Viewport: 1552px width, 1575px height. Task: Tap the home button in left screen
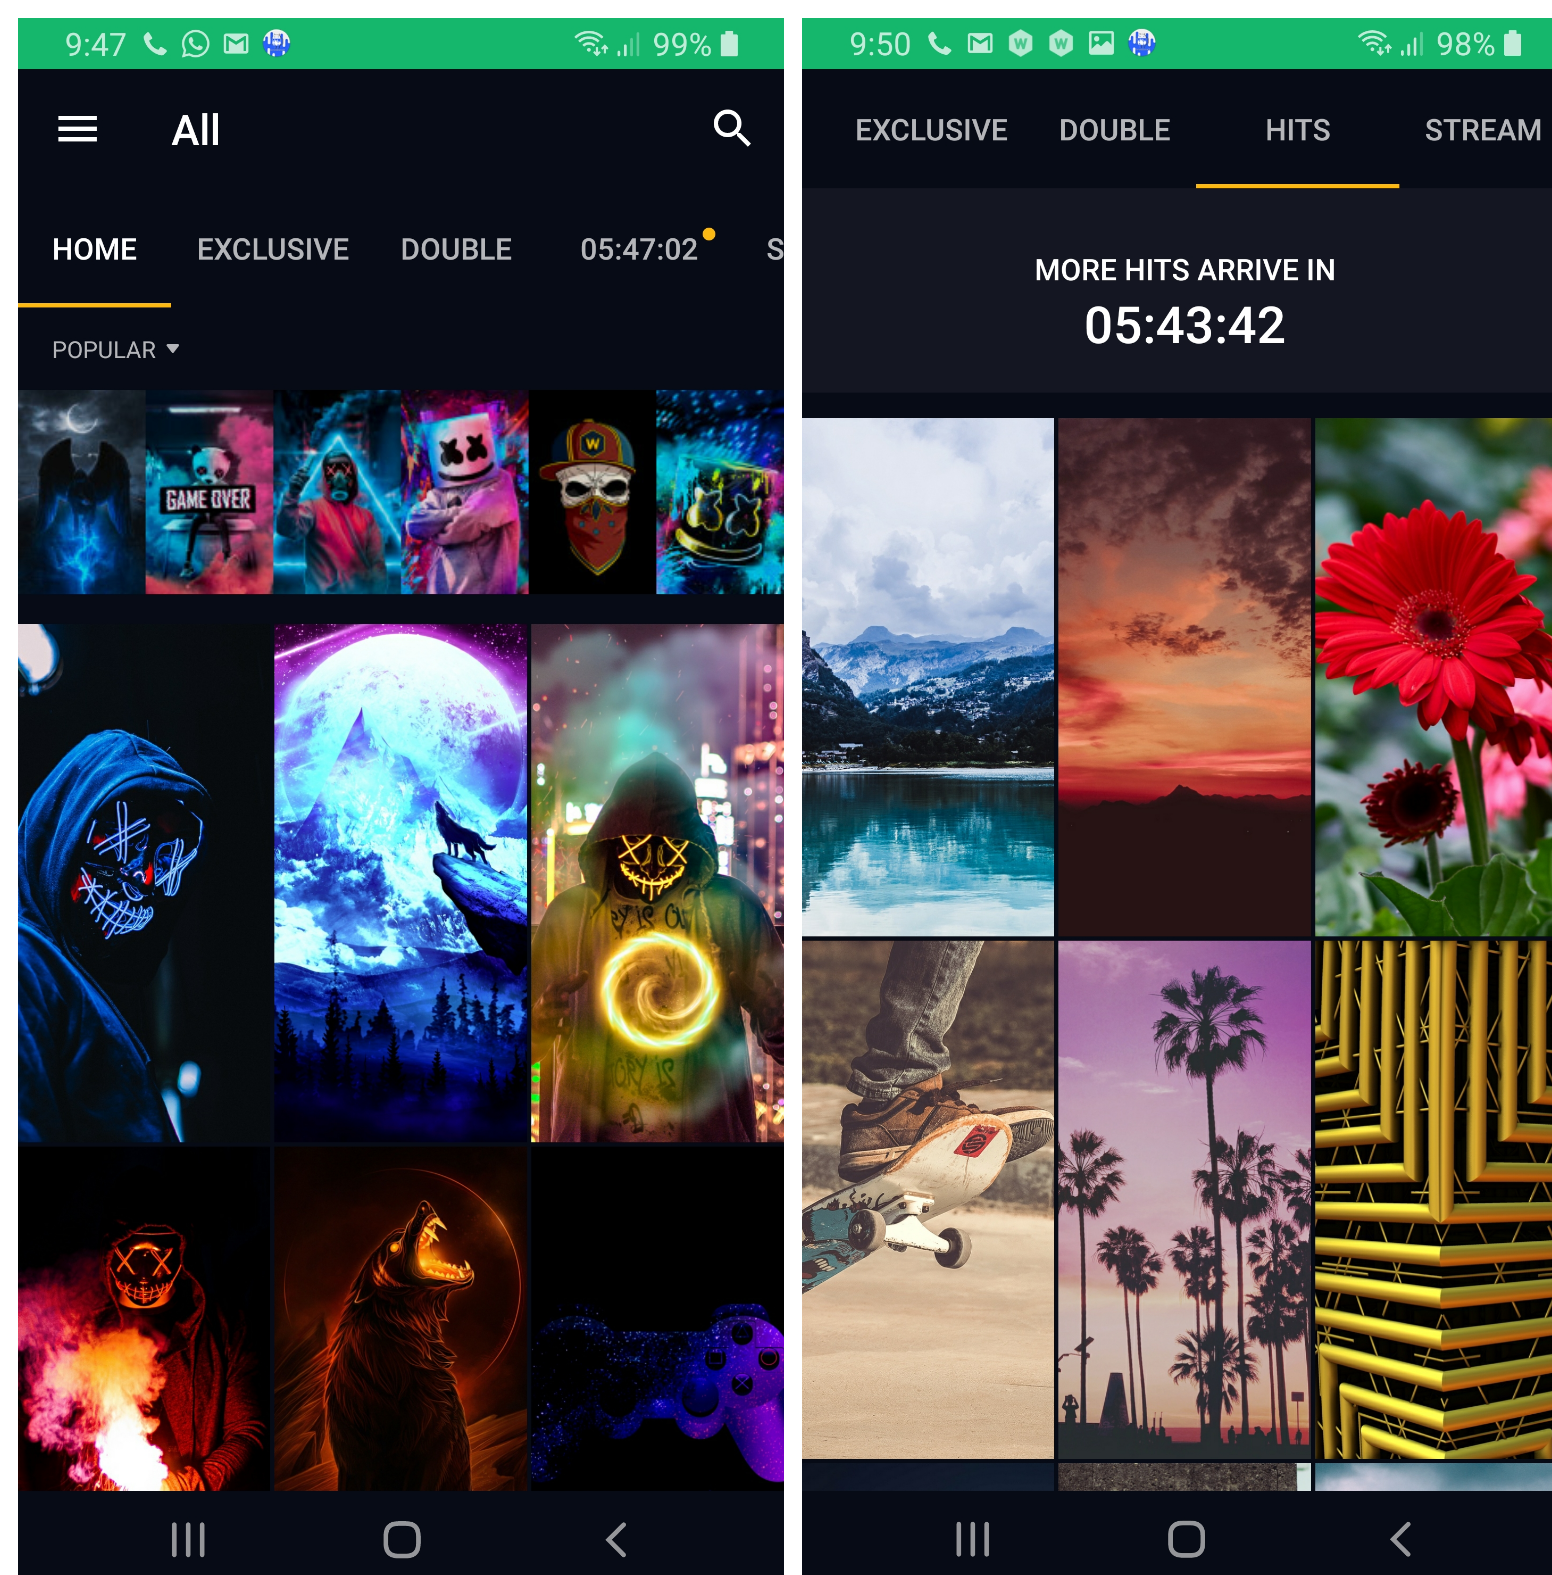click(402, 1539)
